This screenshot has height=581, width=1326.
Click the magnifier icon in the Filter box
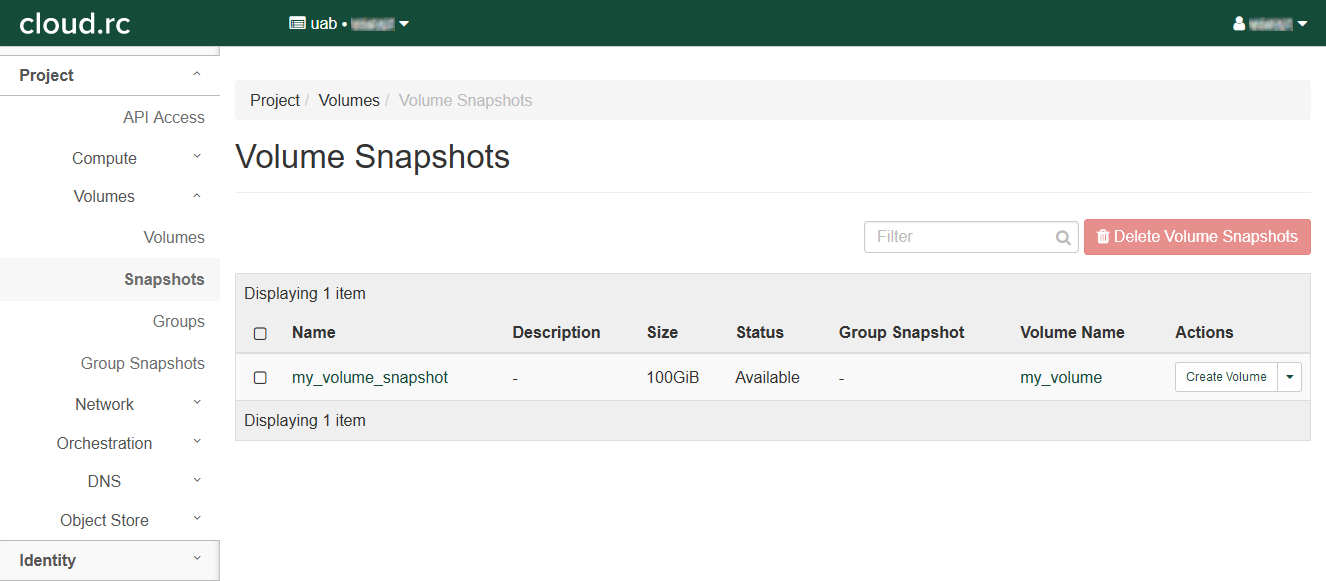(1063, 238)
